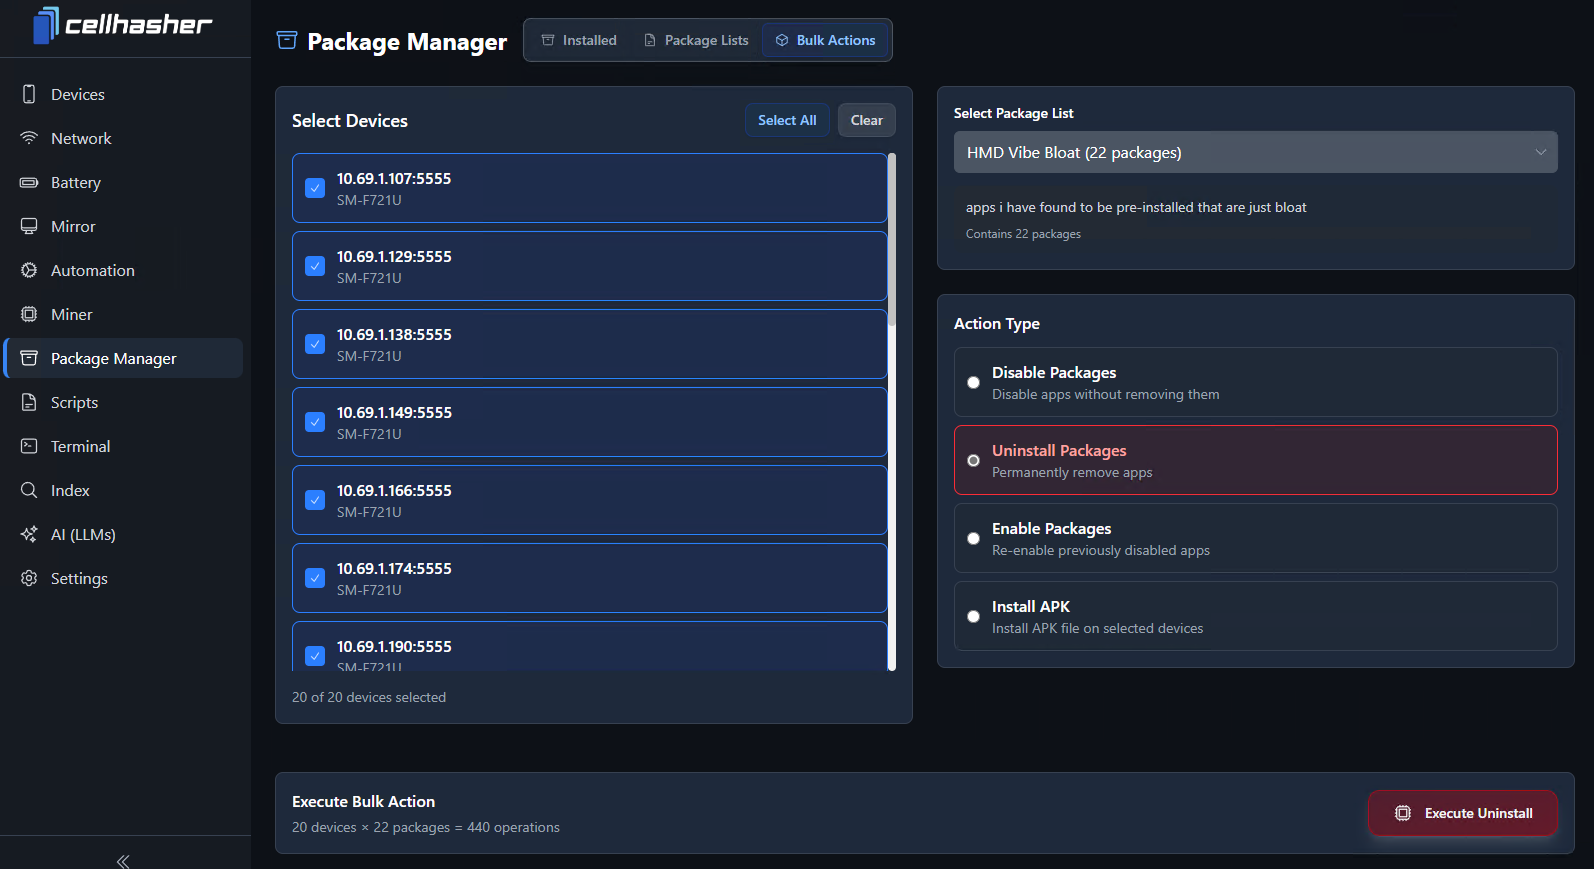Open Terminal via its sidebar icon

pos(29,446)
